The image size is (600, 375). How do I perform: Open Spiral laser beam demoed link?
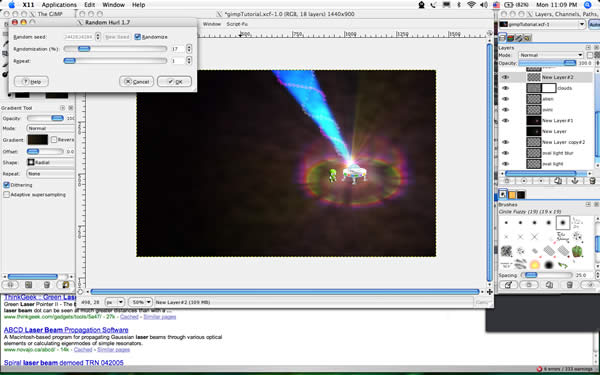pos(64,362)
